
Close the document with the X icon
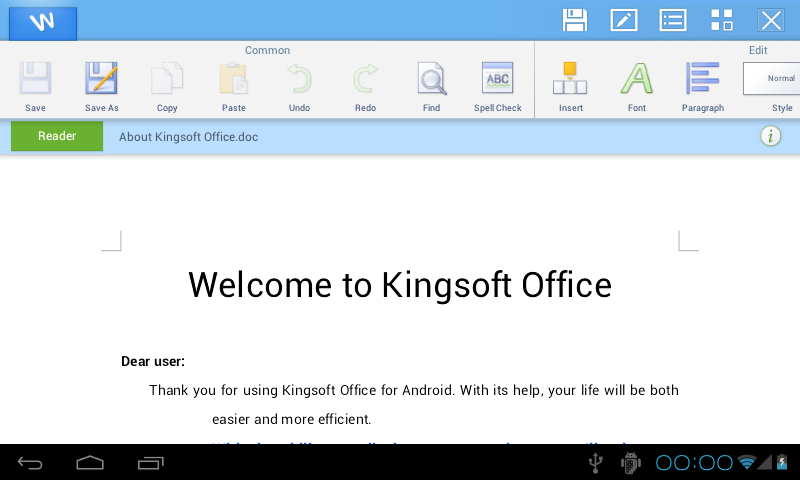pyautogui.click(x=771, y=21)
